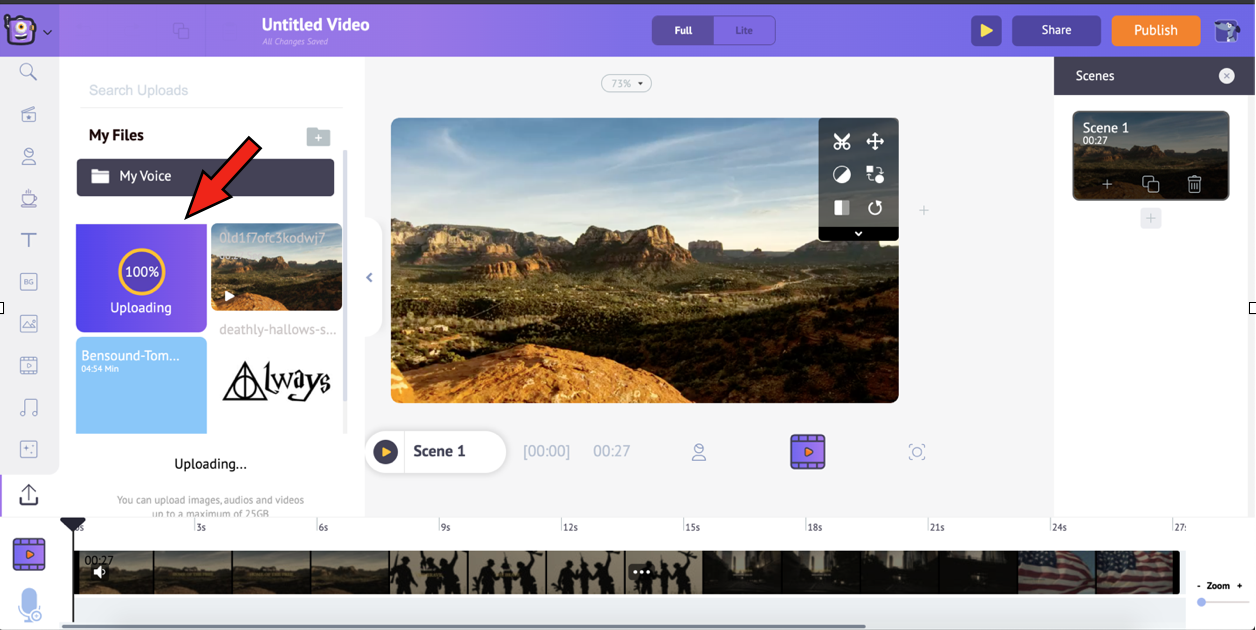Expand more options chevron in video toolbar
Screen dimensions: 1256x630
tap(858, 233)
